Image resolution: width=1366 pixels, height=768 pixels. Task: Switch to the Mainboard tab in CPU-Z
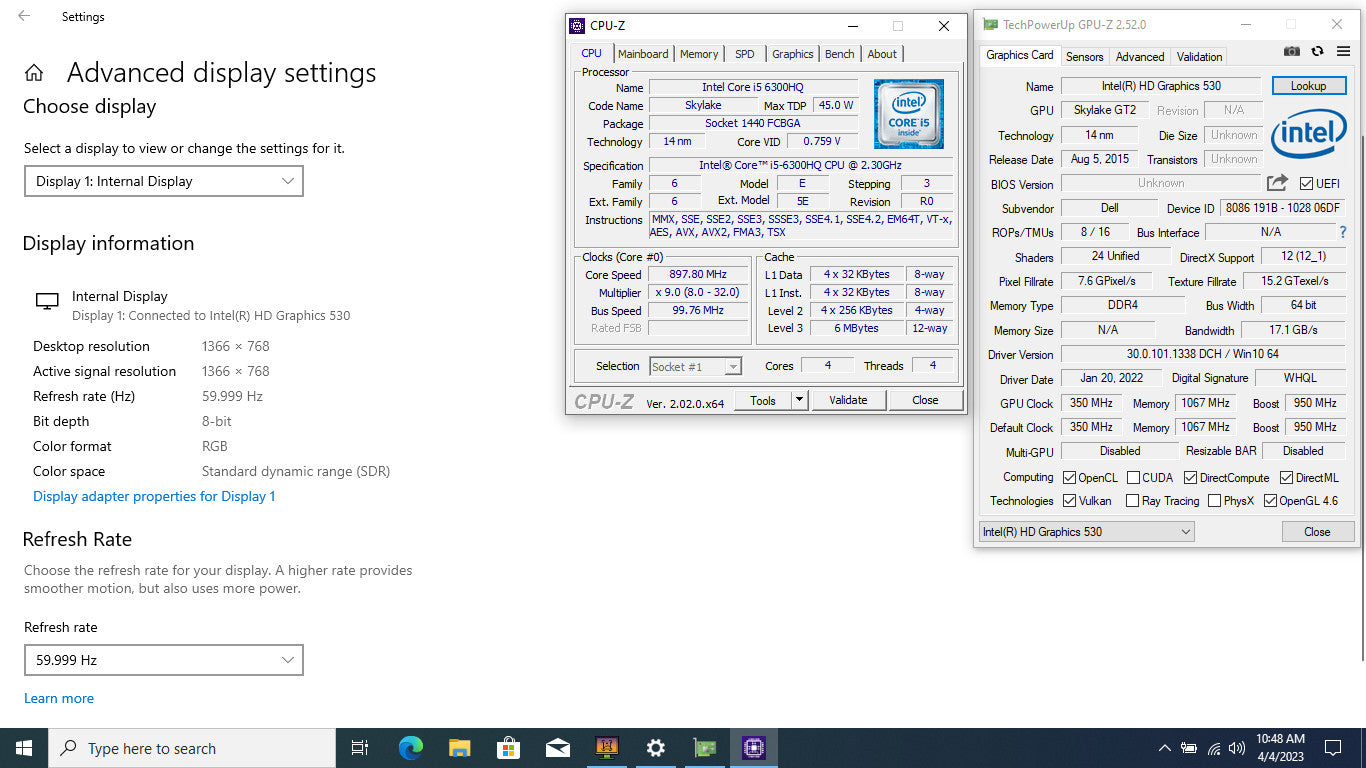(642, 54)
